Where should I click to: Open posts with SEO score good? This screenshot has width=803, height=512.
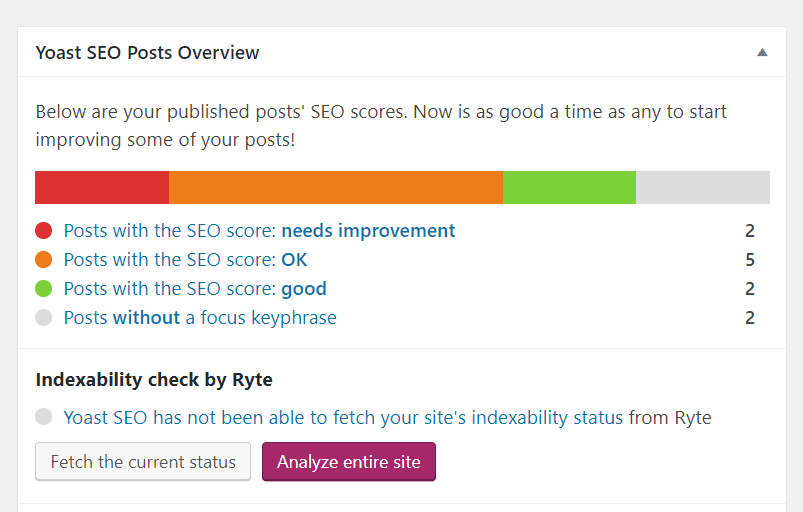tap(195, 289)
